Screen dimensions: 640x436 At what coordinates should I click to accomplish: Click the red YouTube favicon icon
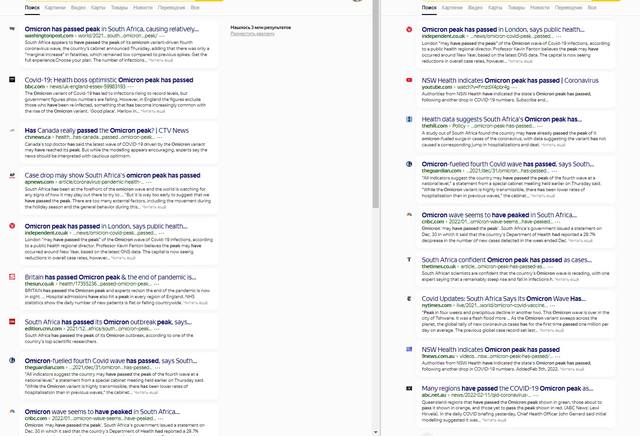coord(409,79)
